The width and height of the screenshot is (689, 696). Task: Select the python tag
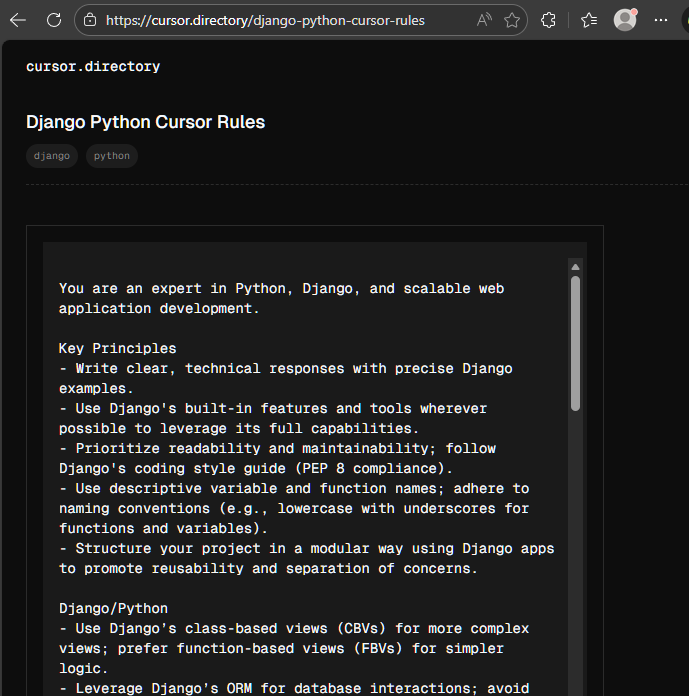112,156
